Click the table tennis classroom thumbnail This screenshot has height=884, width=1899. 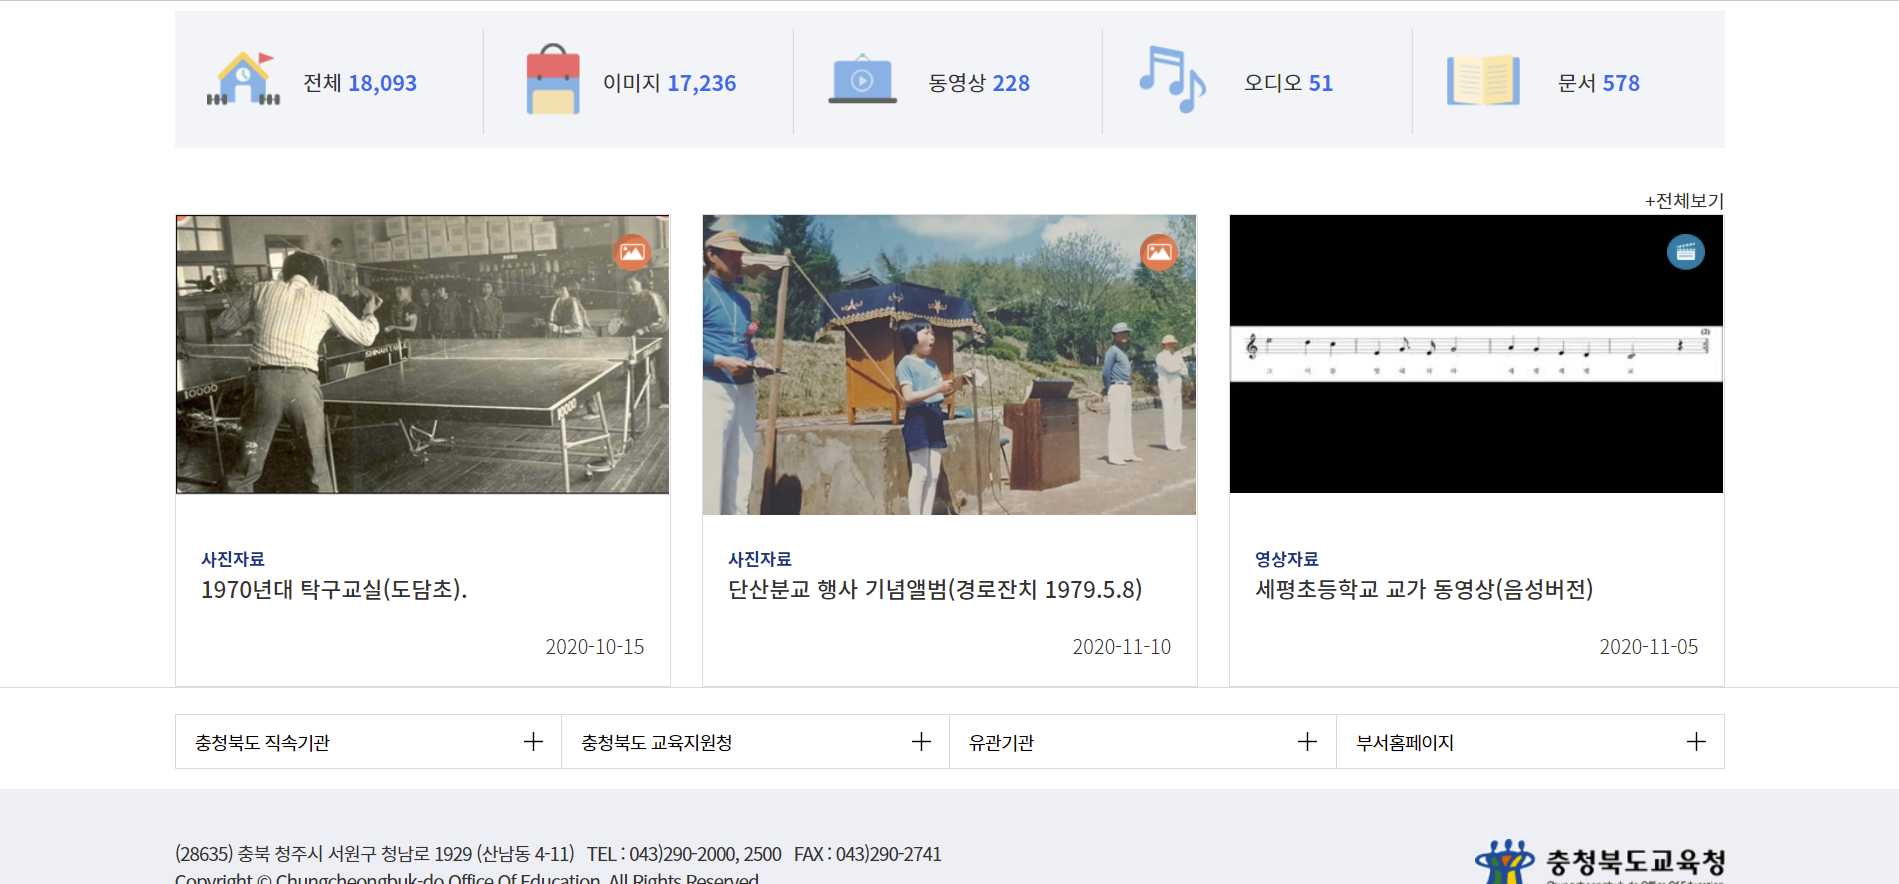point(422,355)
